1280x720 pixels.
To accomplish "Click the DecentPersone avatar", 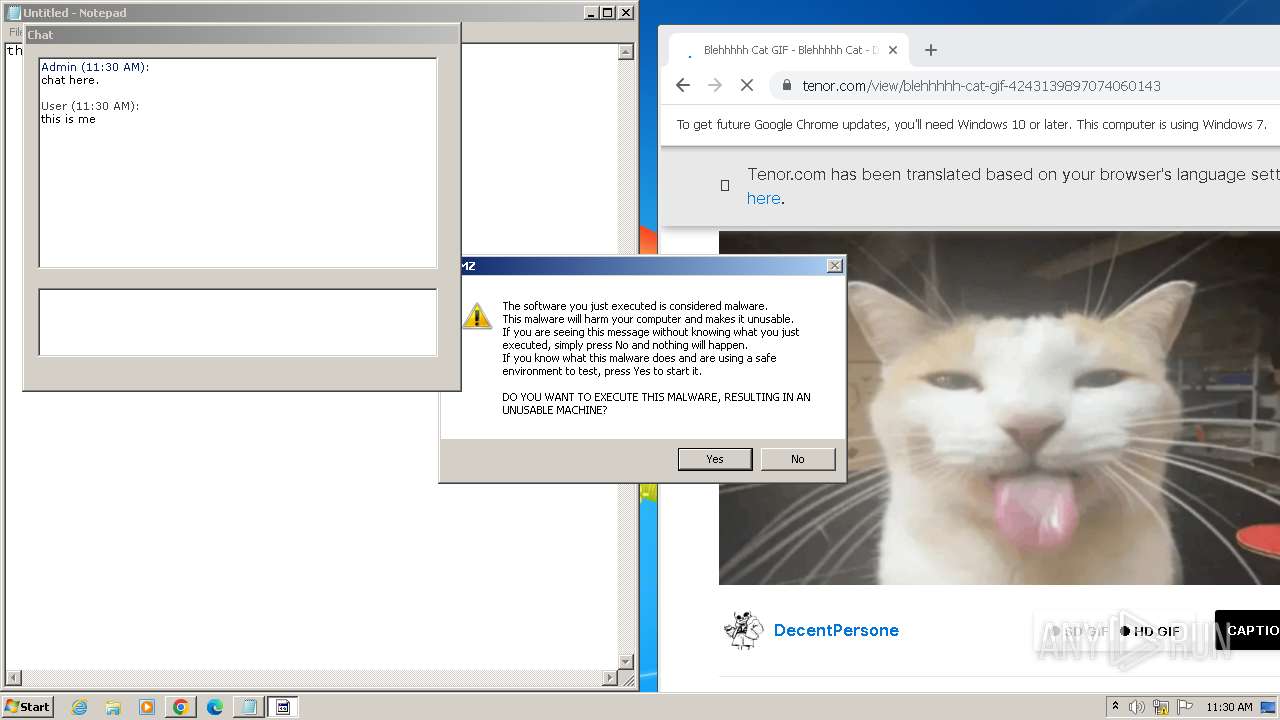I will click(x=743, y=630).
